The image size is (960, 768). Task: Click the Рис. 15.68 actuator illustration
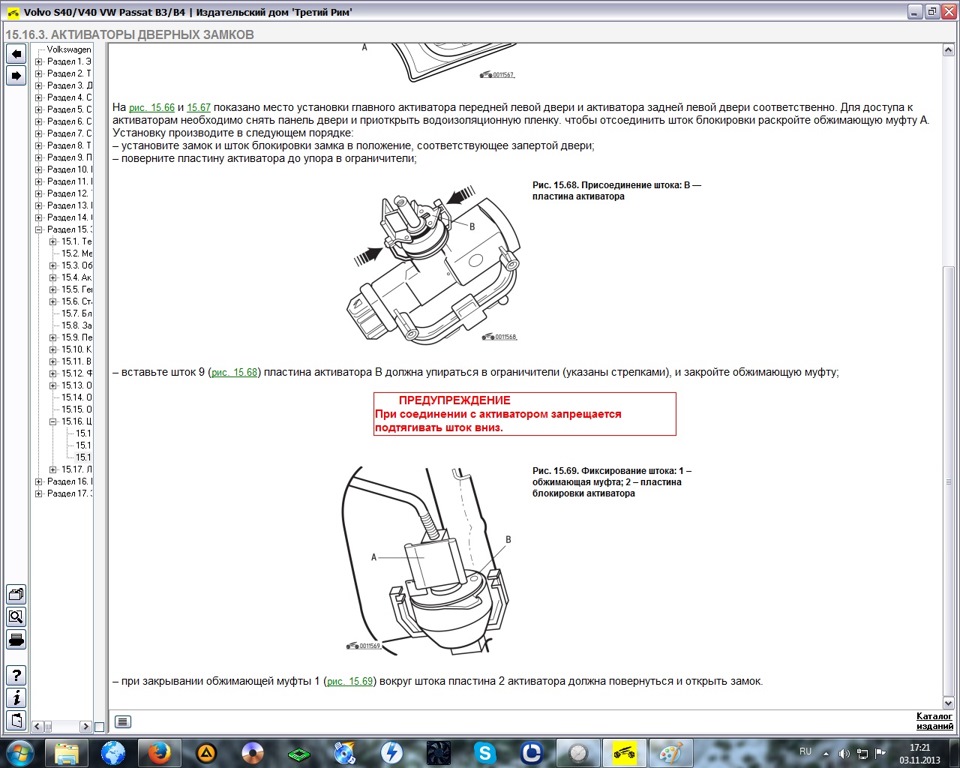tap(435, 263)
